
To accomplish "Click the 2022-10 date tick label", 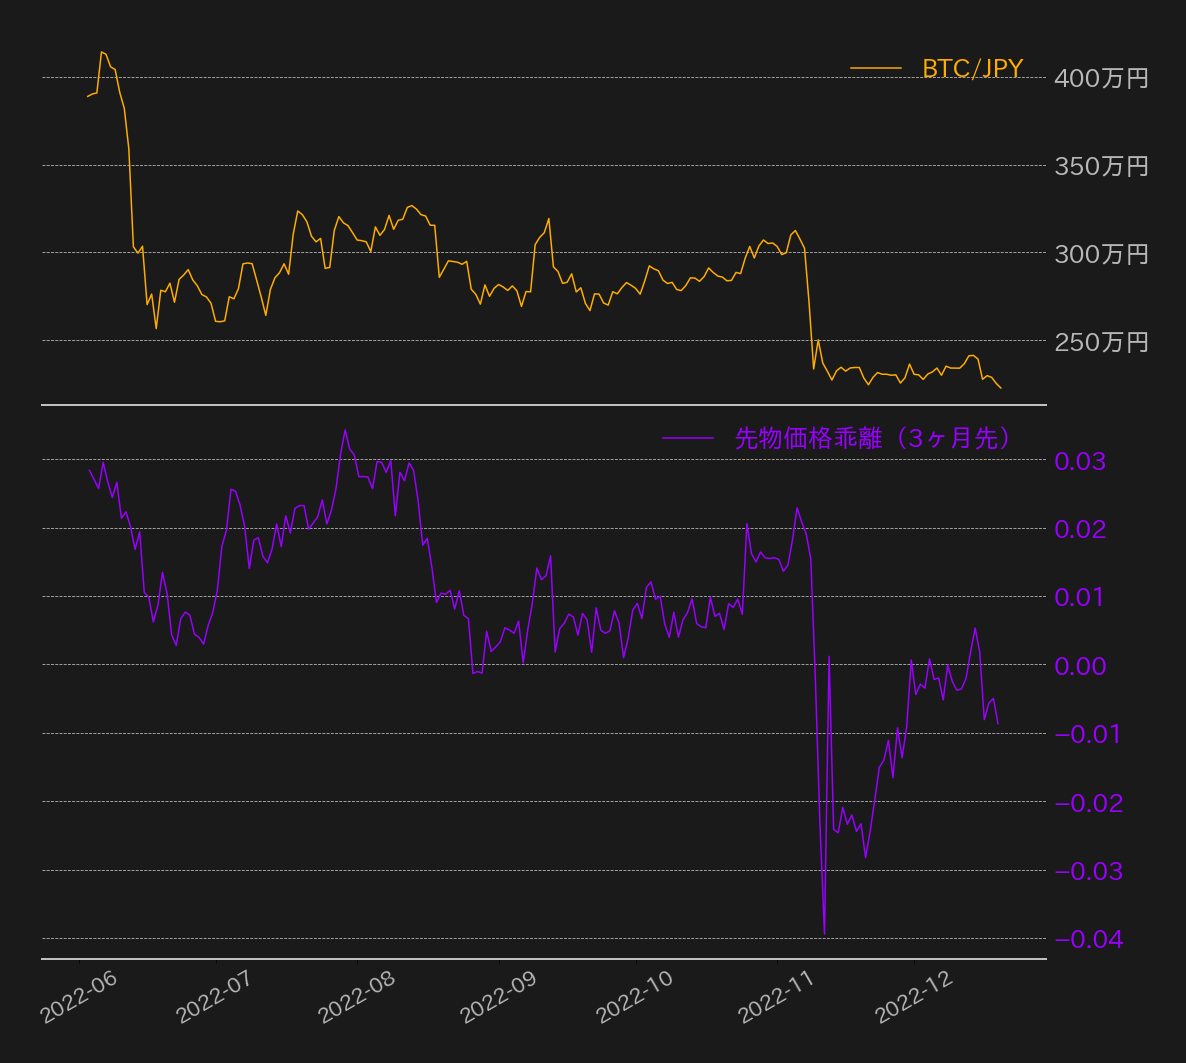I will coord(635,997).
